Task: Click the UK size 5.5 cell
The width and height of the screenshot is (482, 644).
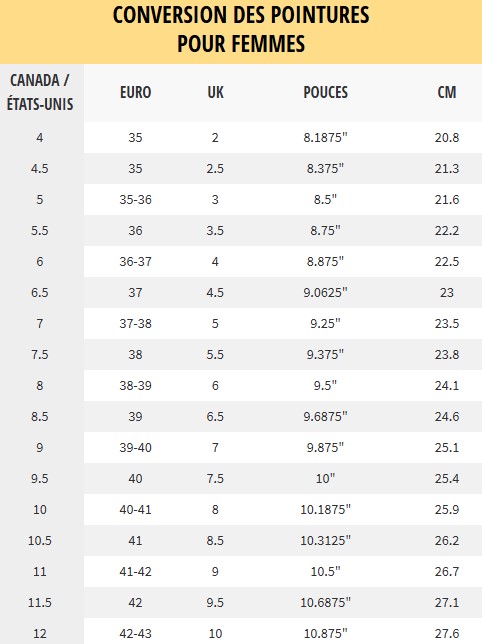Action: [x=215, y=354]
